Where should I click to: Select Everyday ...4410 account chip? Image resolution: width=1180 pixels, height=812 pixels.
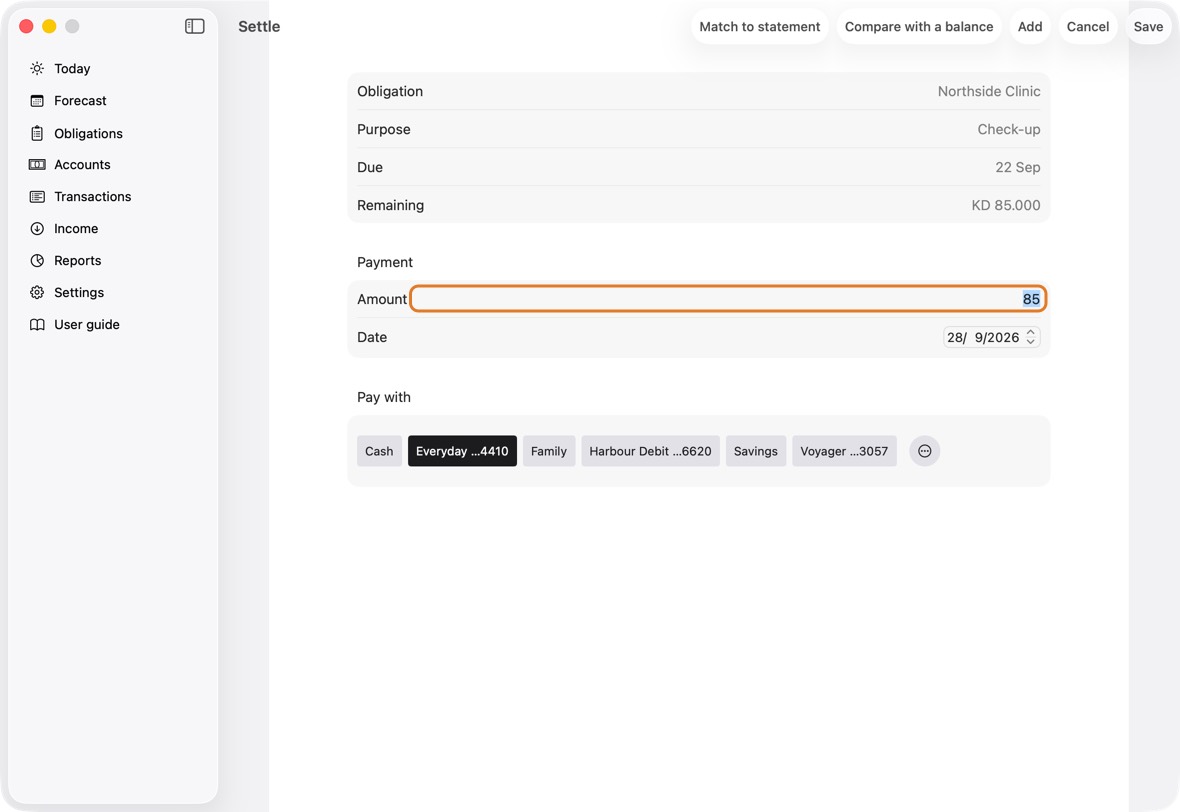click(462, 451)
